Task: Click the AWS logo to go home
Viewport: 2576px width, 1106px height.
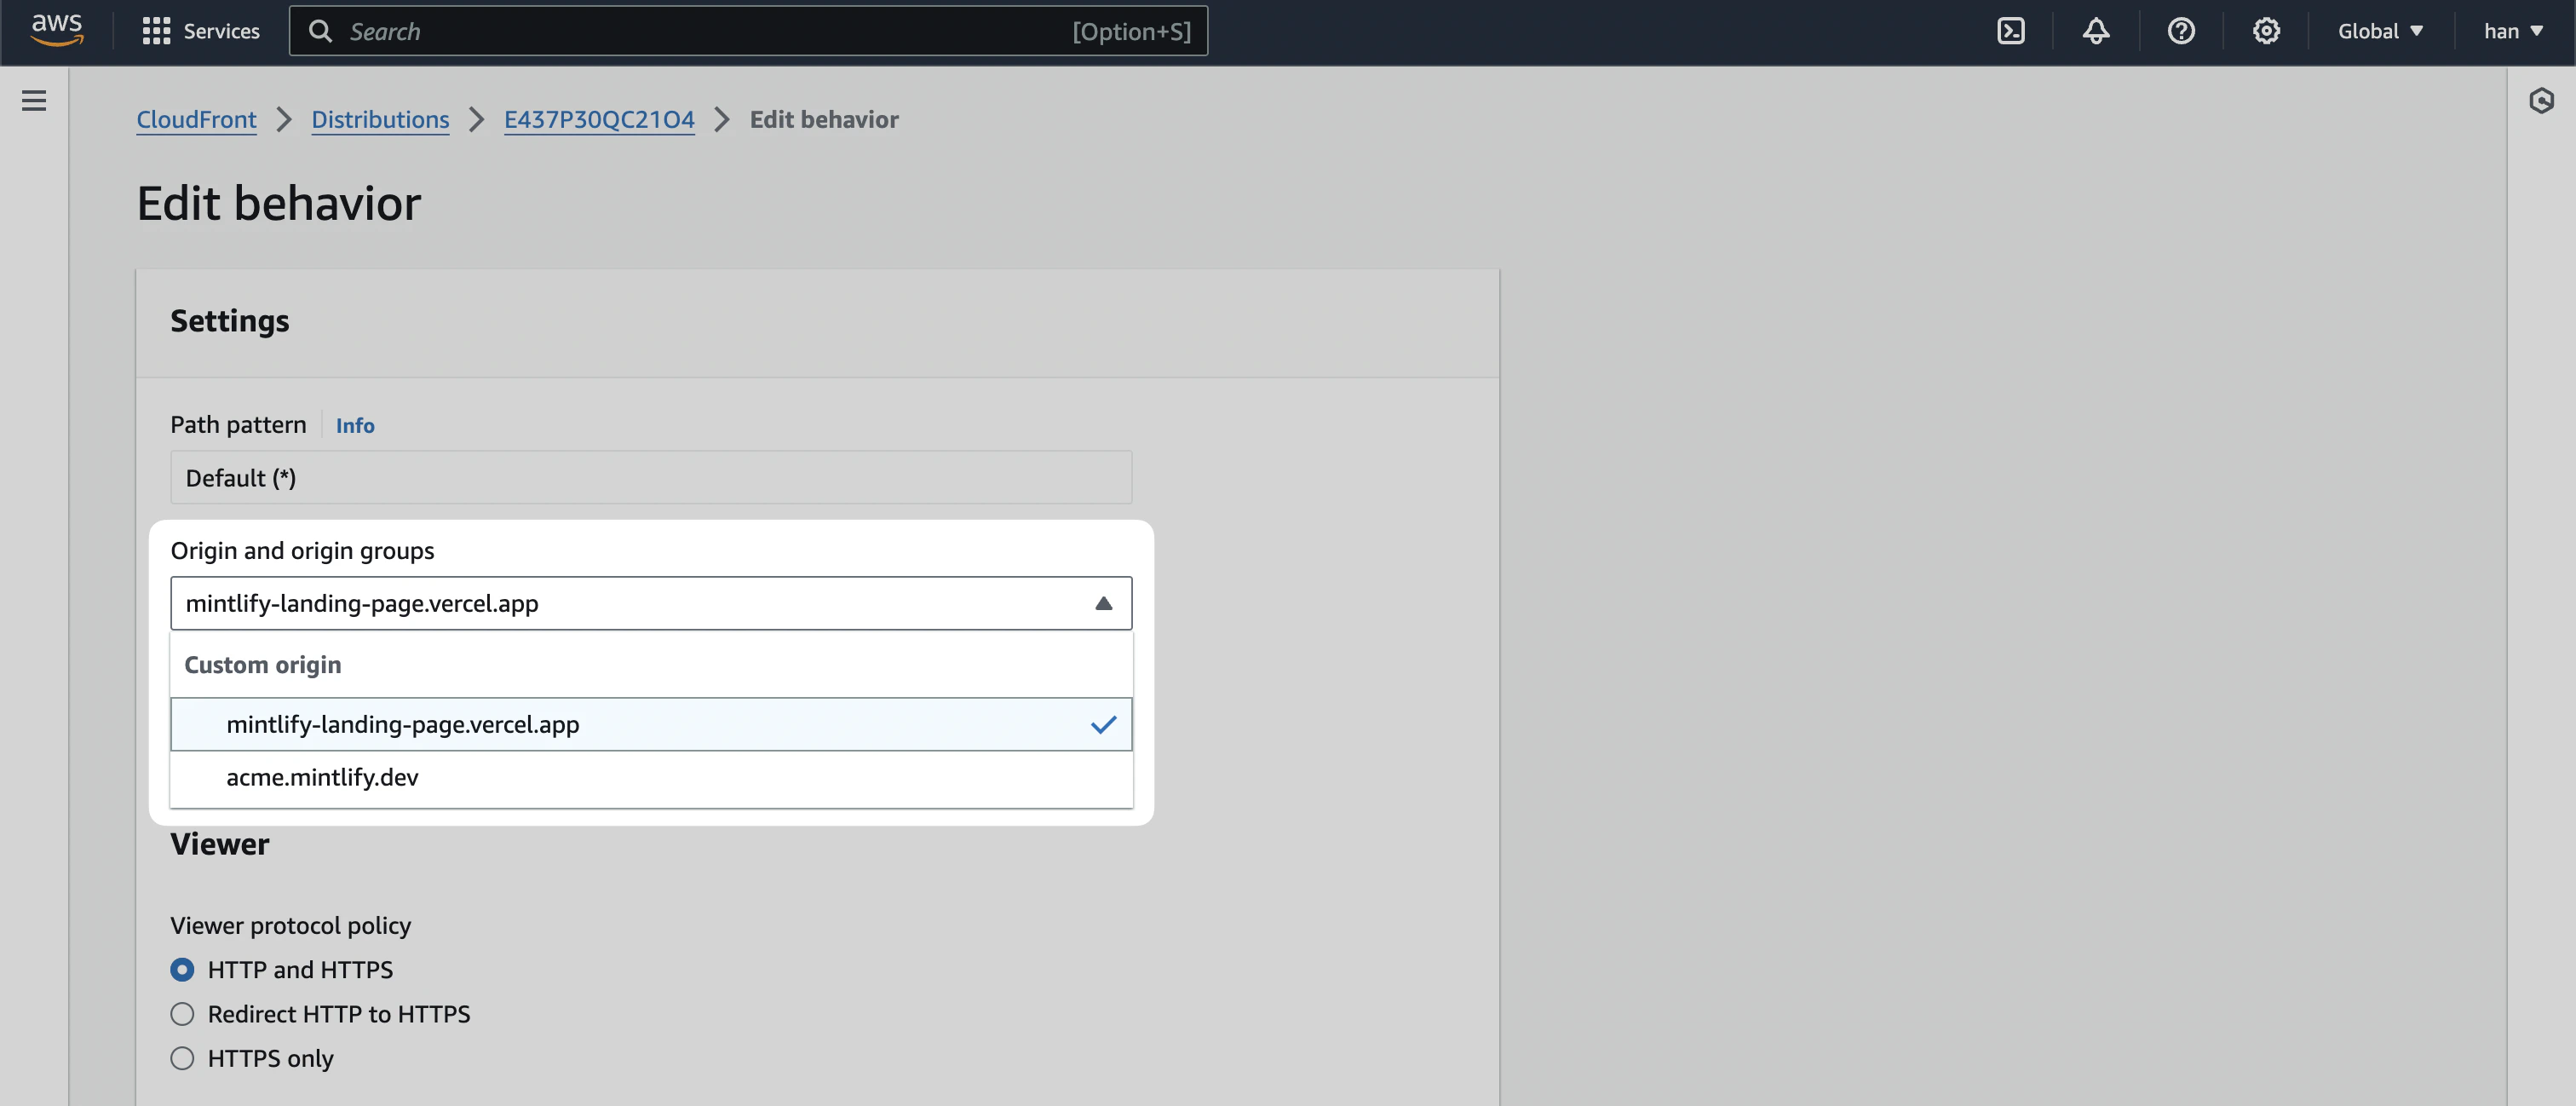Action: [x=57, y=30]
